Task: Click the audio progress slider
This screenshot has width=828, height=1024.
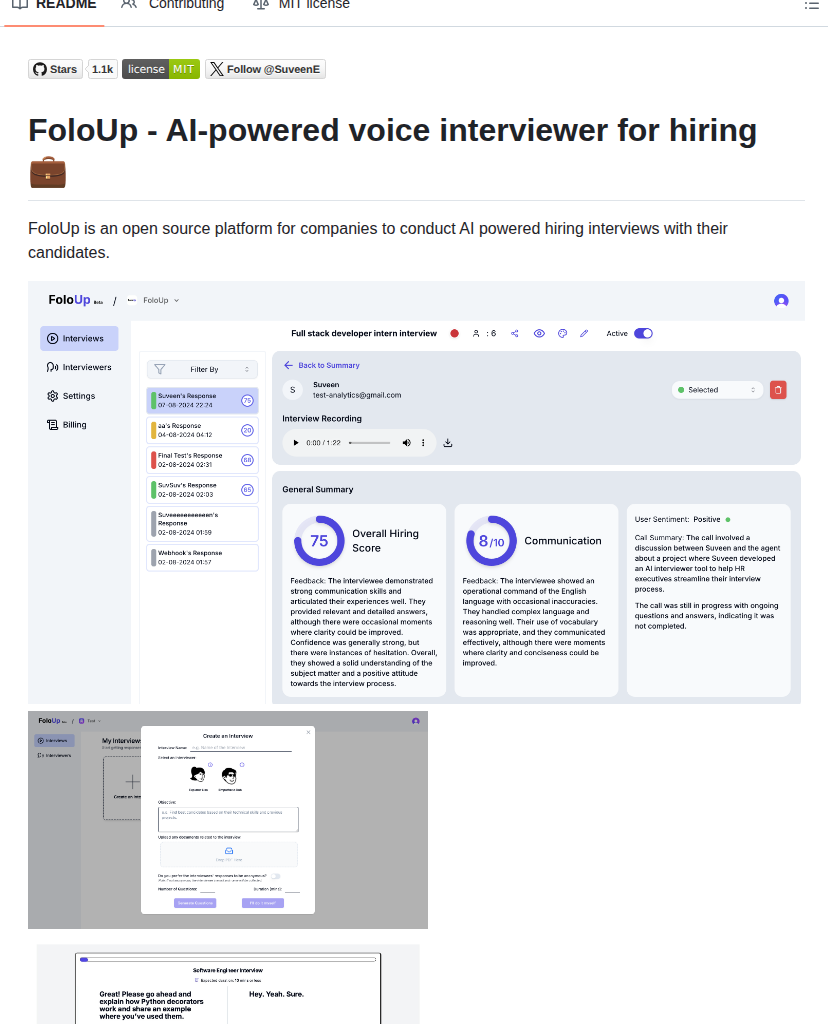Action: [x=370, y=443]
